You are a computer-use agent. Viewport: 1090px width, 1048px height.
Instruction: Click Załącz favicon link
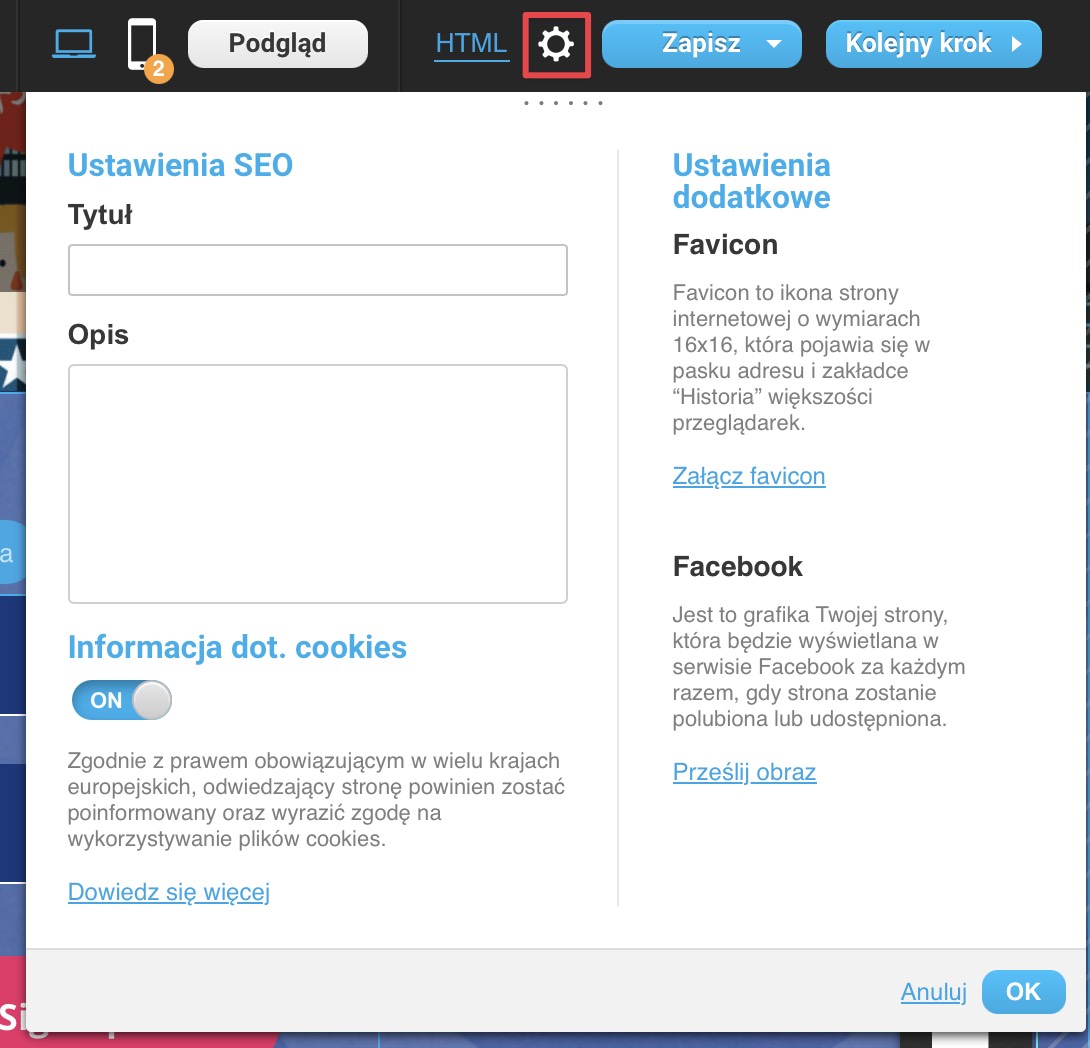[749, 476]
